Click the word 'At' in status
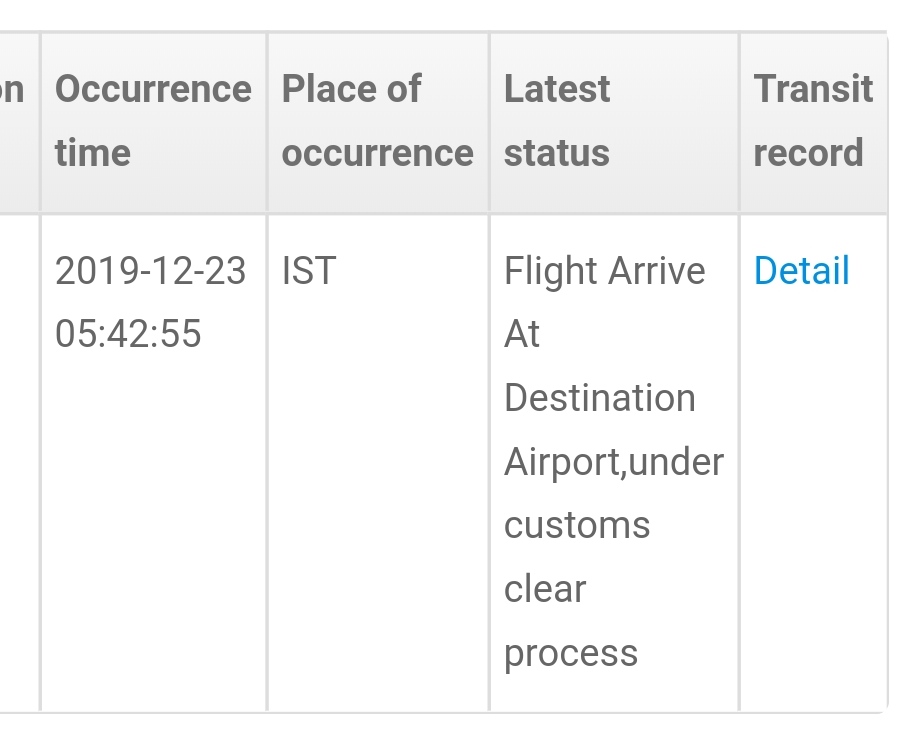The height and width of the screenshot is (756, 908). click(522, 334)
